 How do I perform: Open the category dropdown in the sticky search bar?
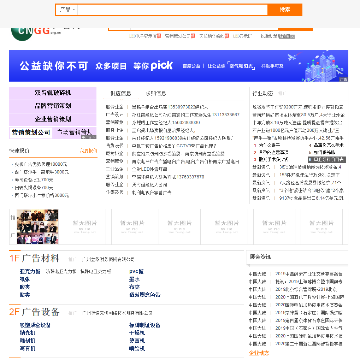click(x=67, y=10)
